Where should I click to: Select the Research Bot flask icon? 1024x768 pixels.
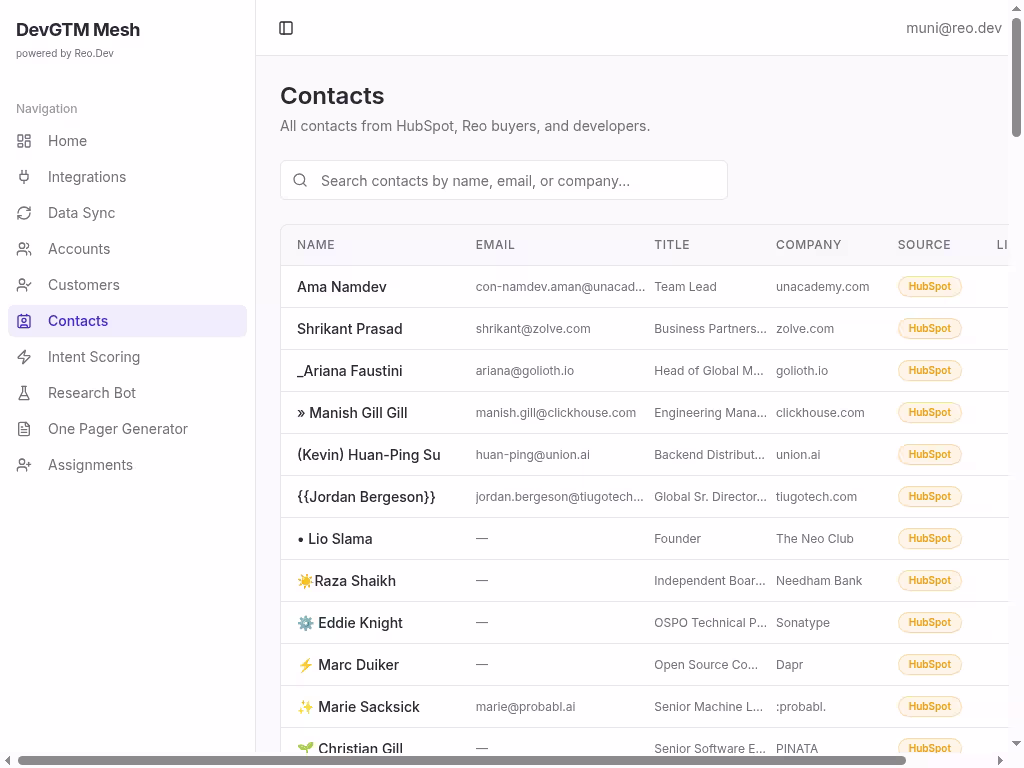(24, 393)
